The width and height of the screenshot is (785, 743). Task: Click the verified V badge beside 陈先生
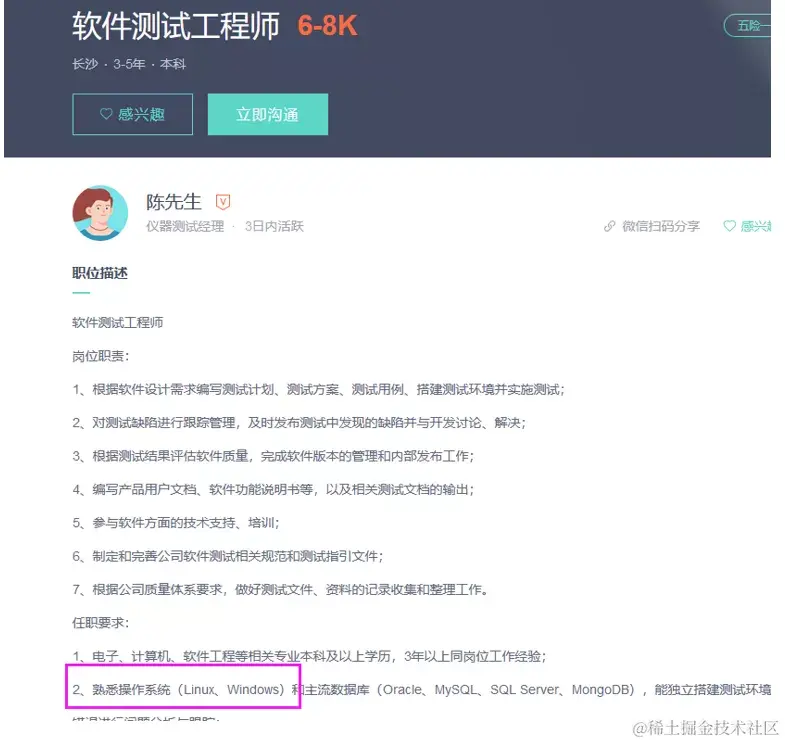coord(223,202)
